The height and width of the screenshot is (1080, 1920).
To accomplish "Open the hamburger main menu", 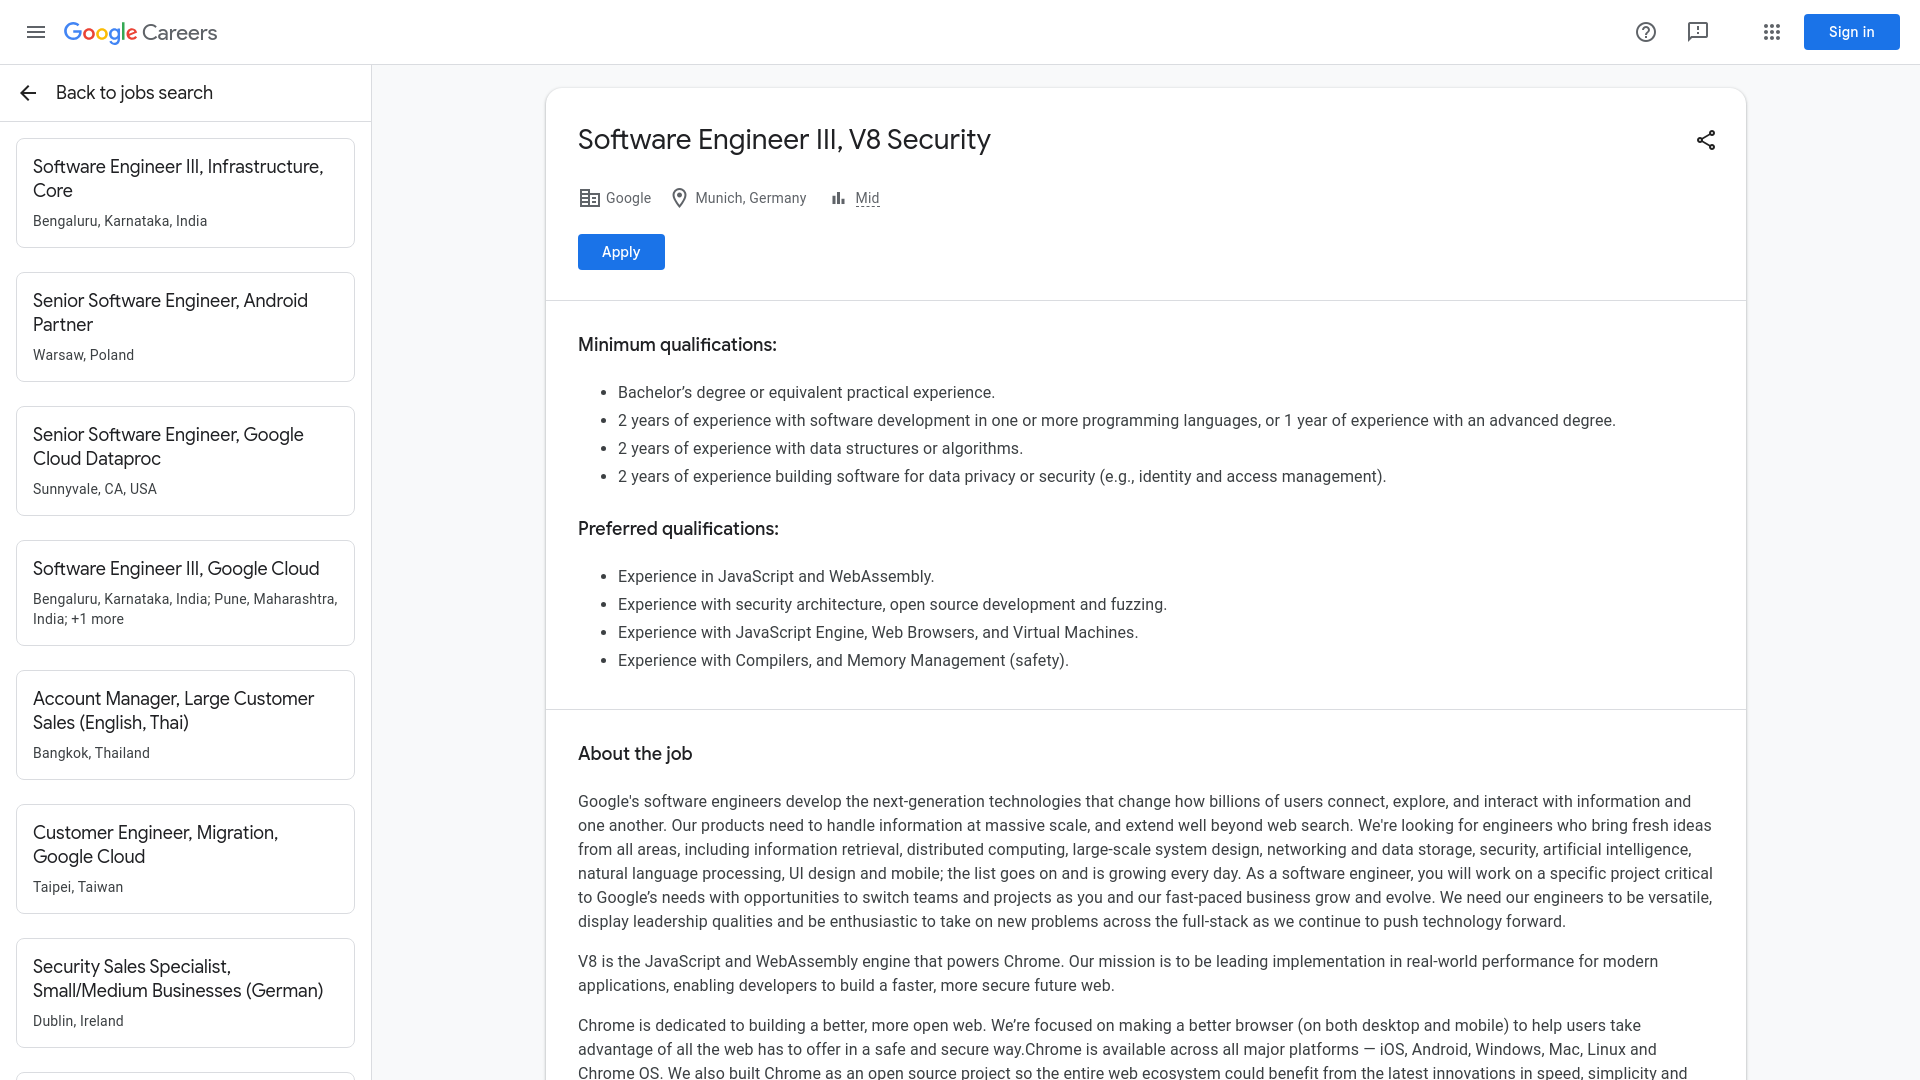I will (x=36, y=32).
